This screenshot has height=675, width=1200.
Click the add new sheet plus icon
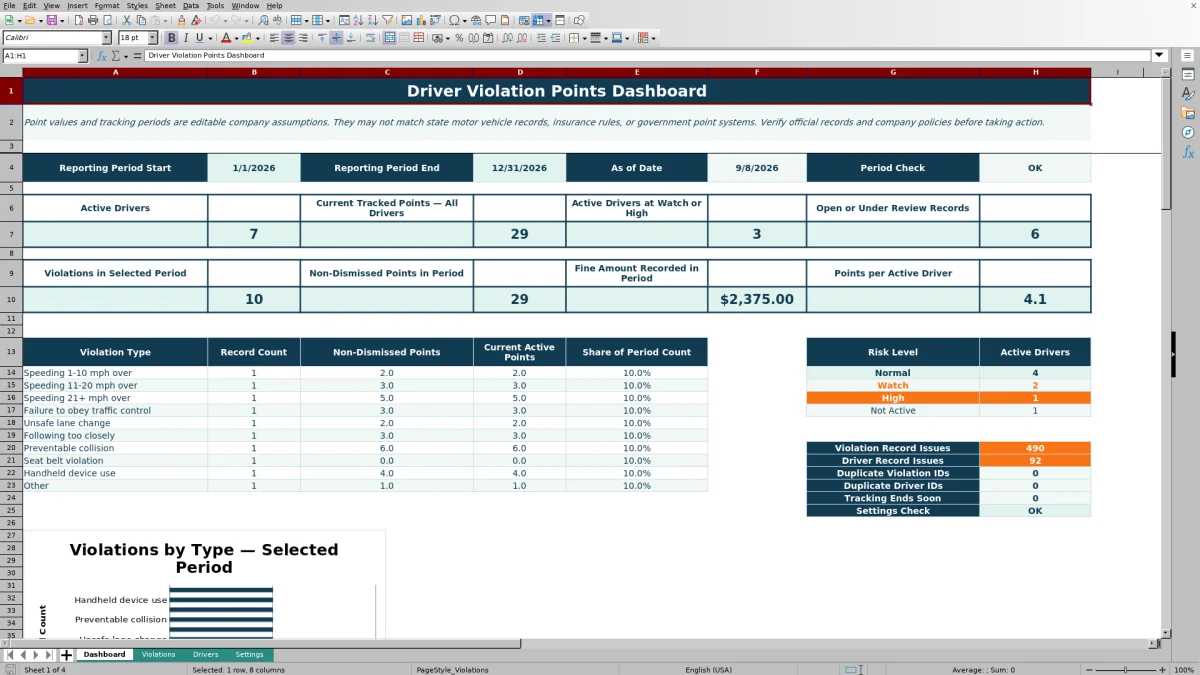coord(66,655)
